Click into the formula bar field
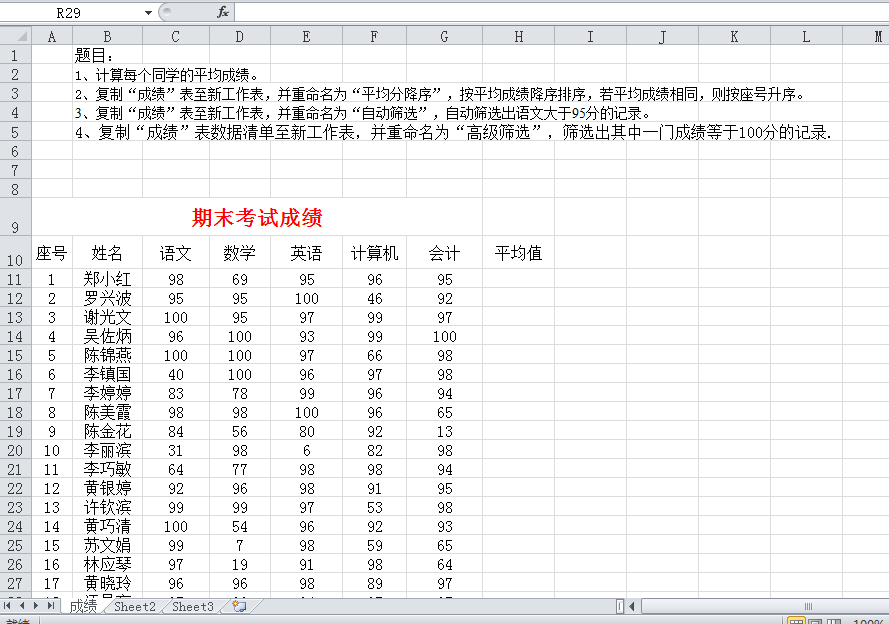 click(561, 12)
